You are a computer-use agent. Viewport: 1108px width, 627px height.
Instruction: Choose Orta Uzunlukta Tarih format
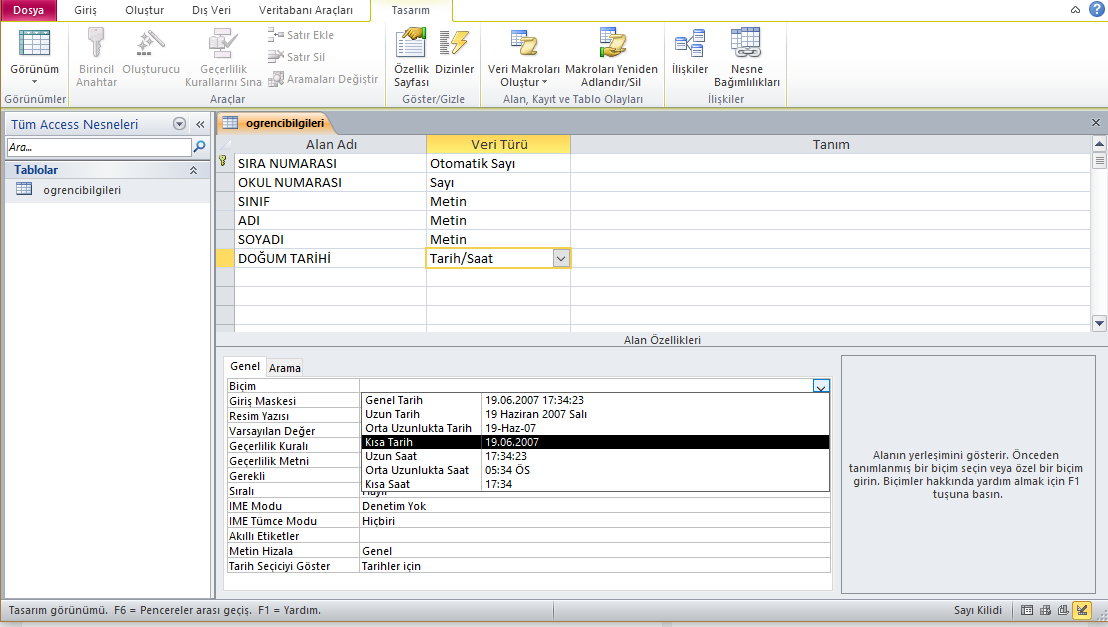(x=595, y=428)
